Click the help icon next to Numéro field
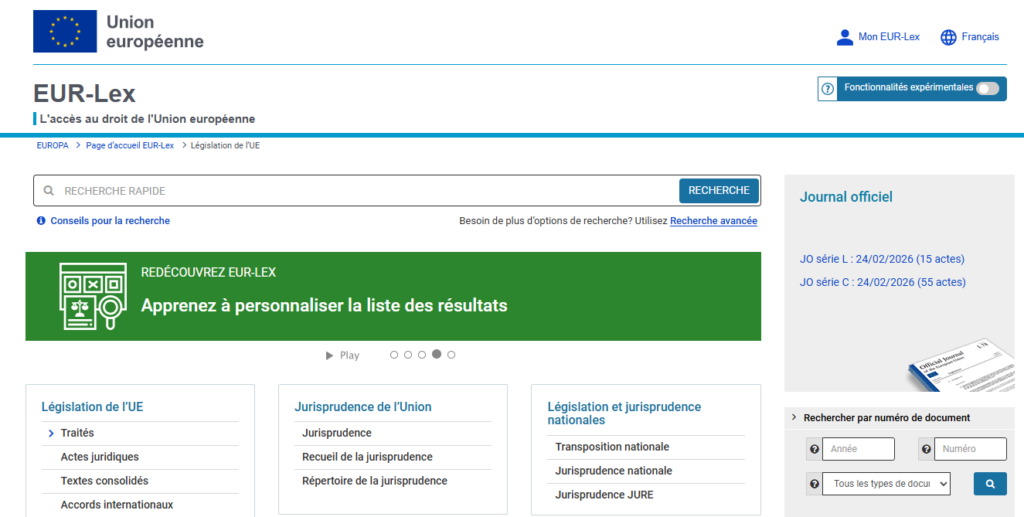 926,449
